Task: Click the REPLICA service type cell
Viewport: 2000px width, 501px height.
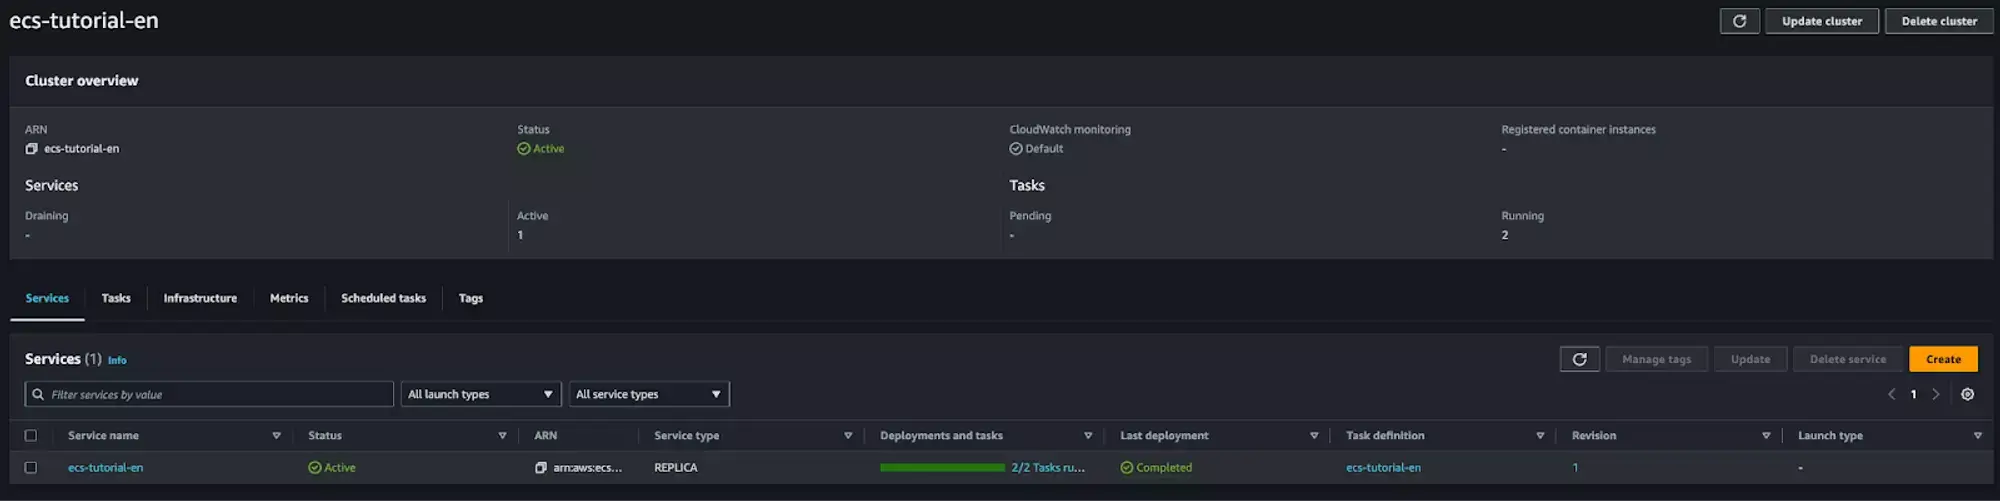Action: [676, 468]
